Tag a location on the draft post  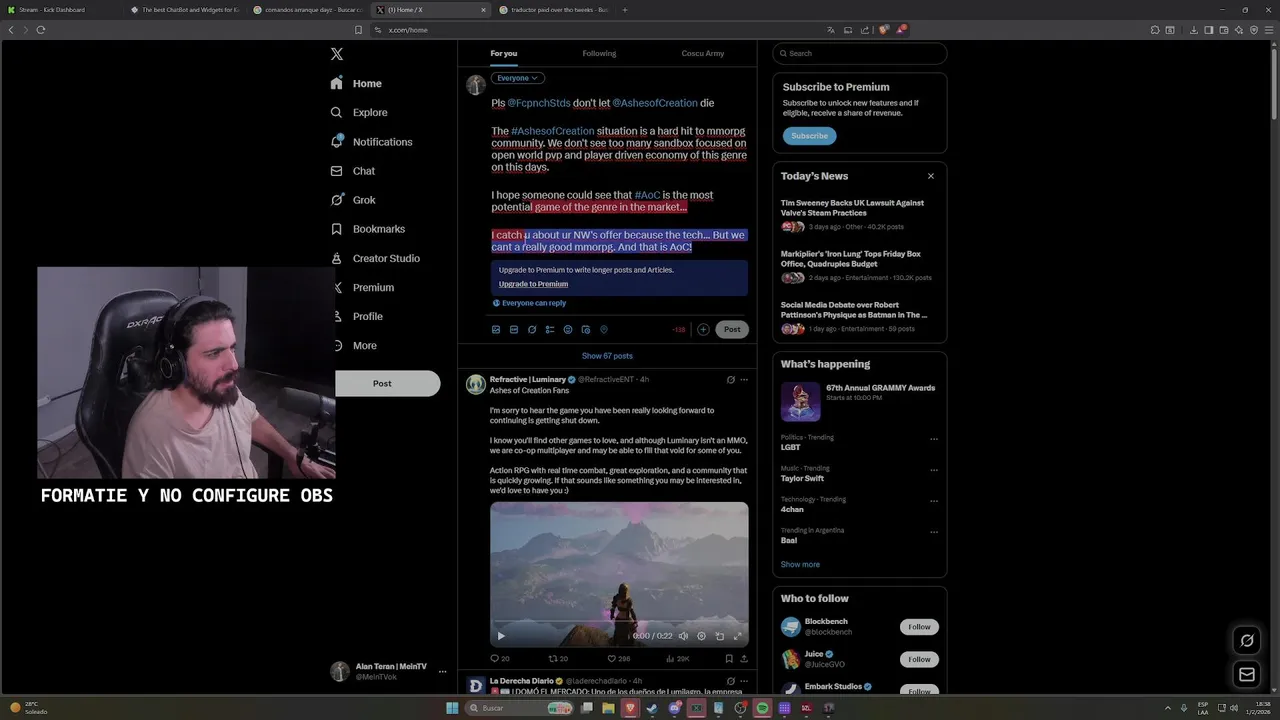[x=603, y=329]
